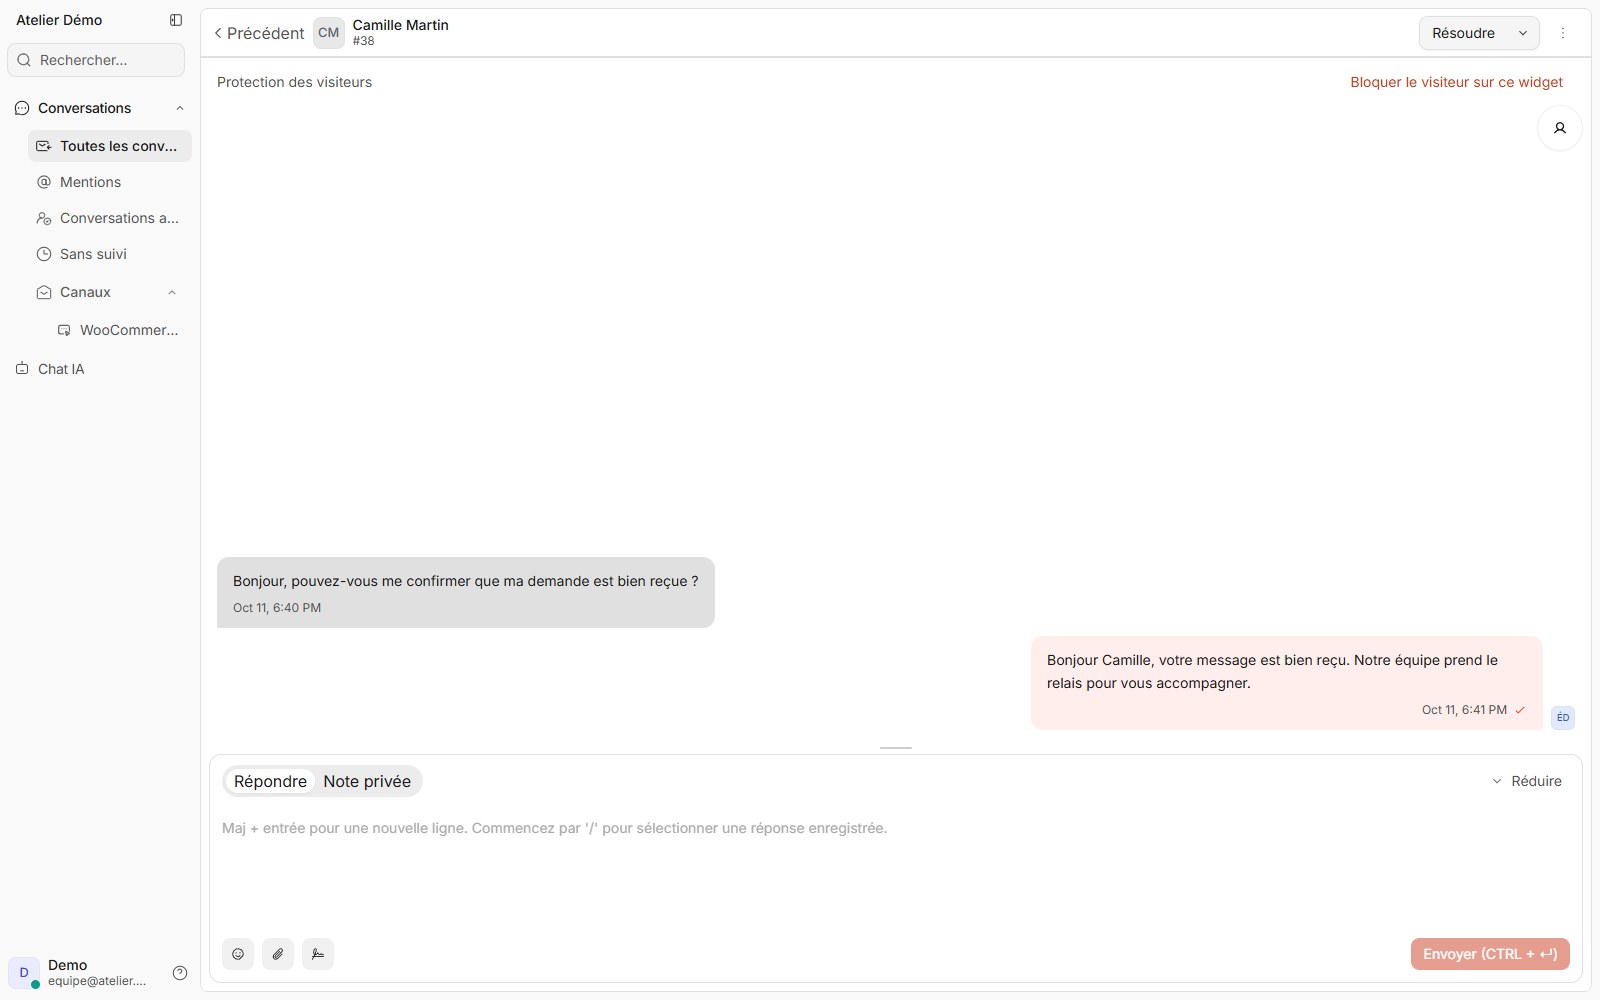This screenshot has height=1000, width=1600.
Task: Open visitor profile person icon
Action: [1559, 128]
